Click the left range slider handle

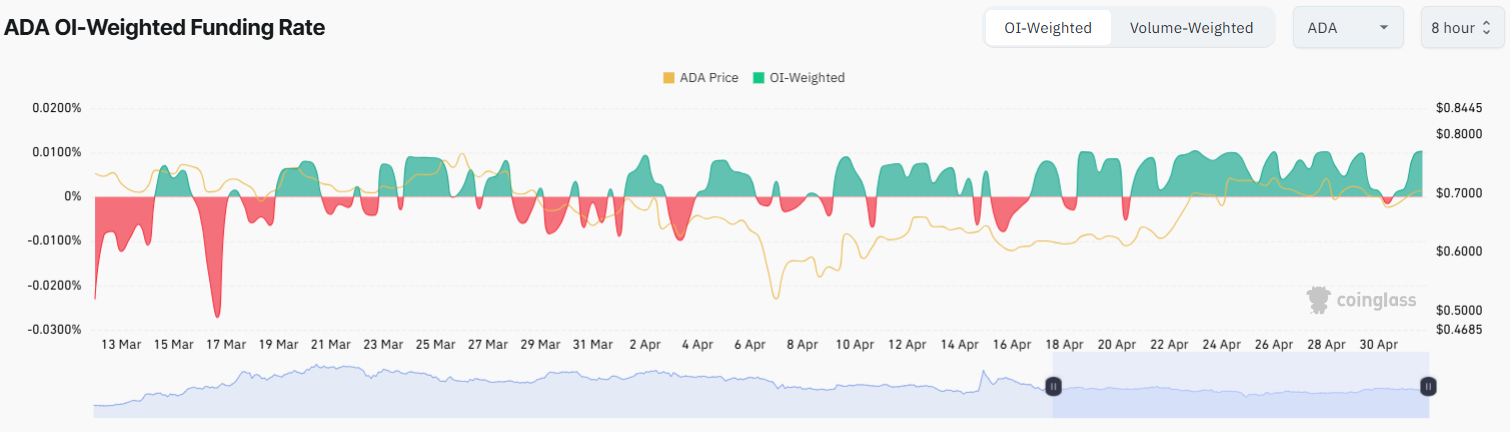(x=1053, y=386)
